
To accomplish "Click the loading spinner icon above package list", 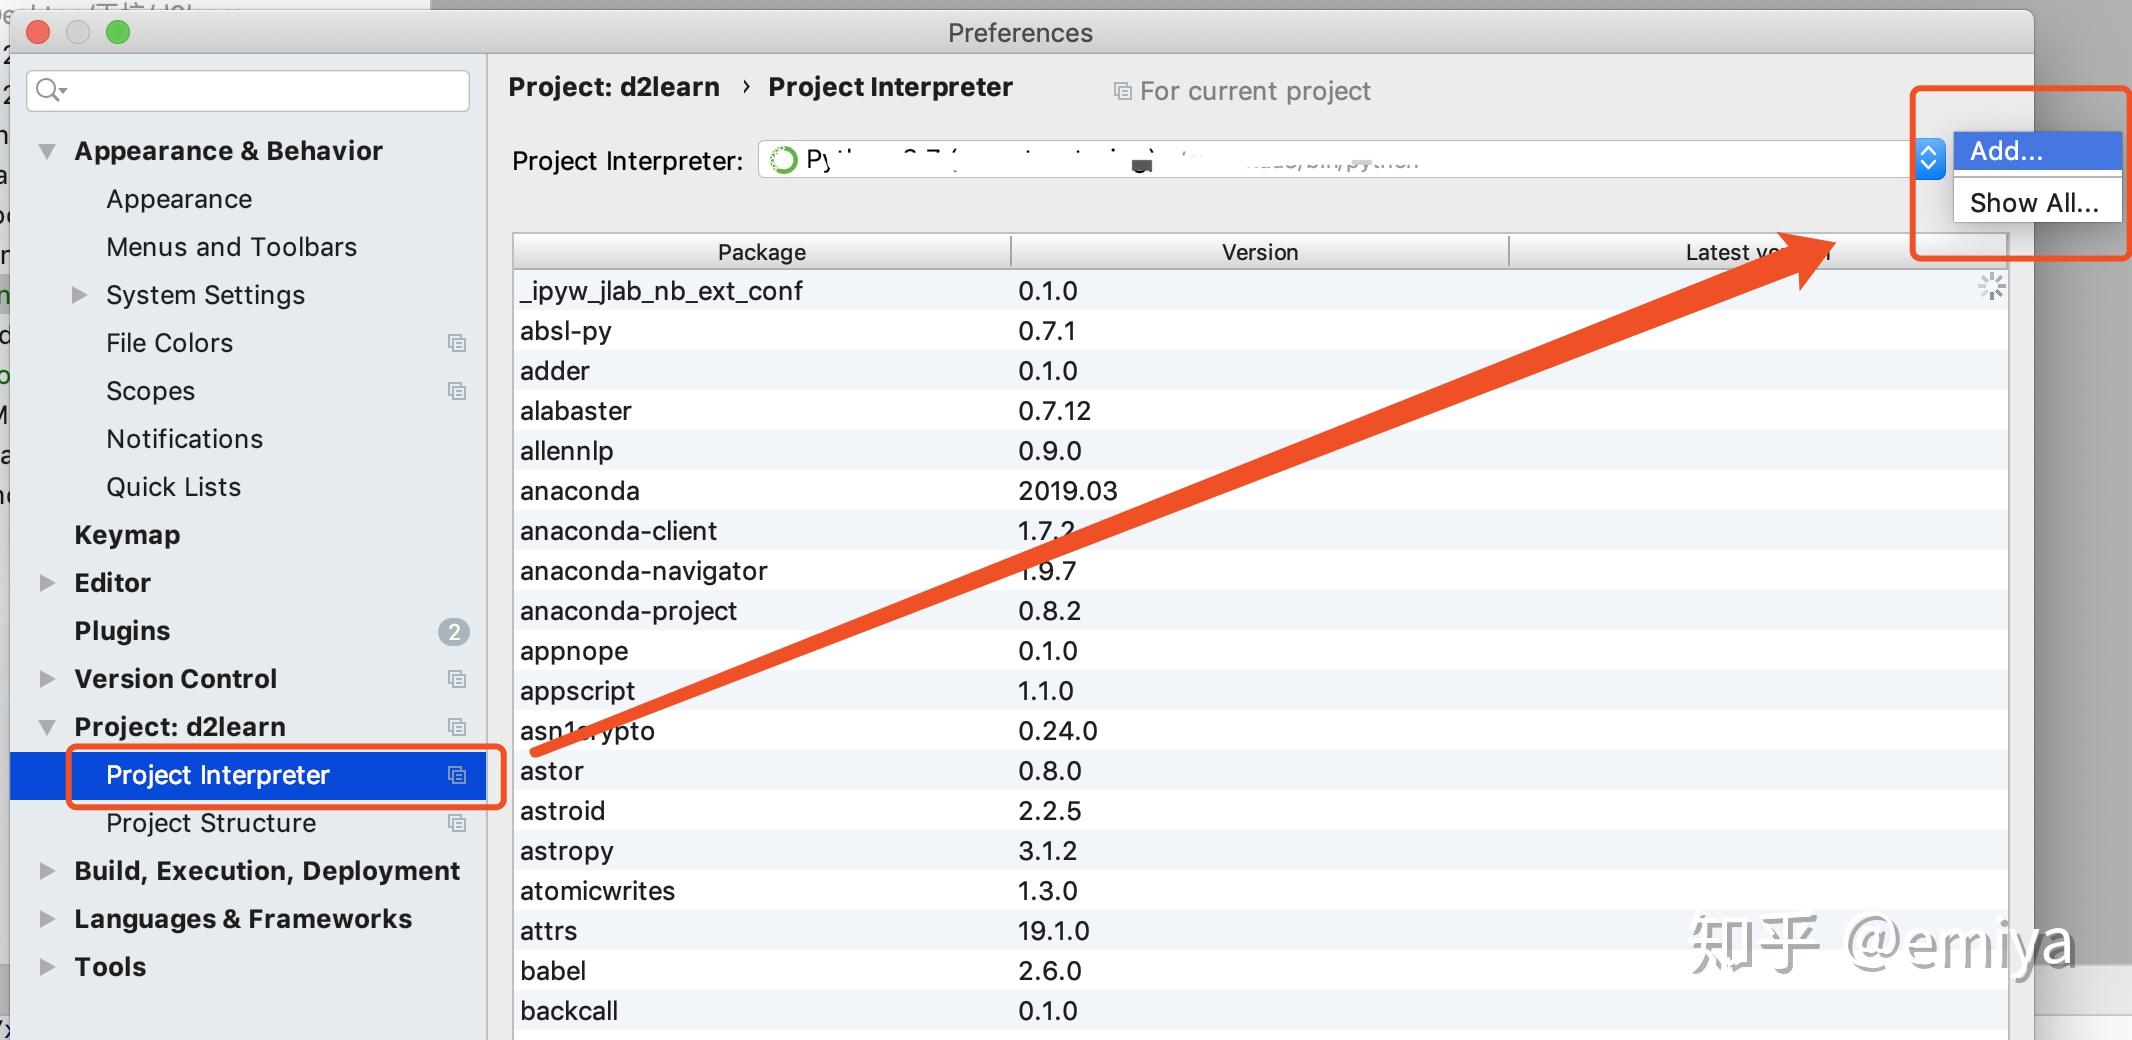I will click(x=1991, y=287).
